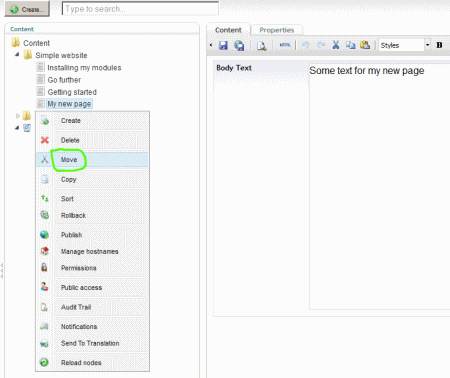This screenshot has height=378, width=450.
Task: Collapse the Simple website node
Action: click(17, 54)
